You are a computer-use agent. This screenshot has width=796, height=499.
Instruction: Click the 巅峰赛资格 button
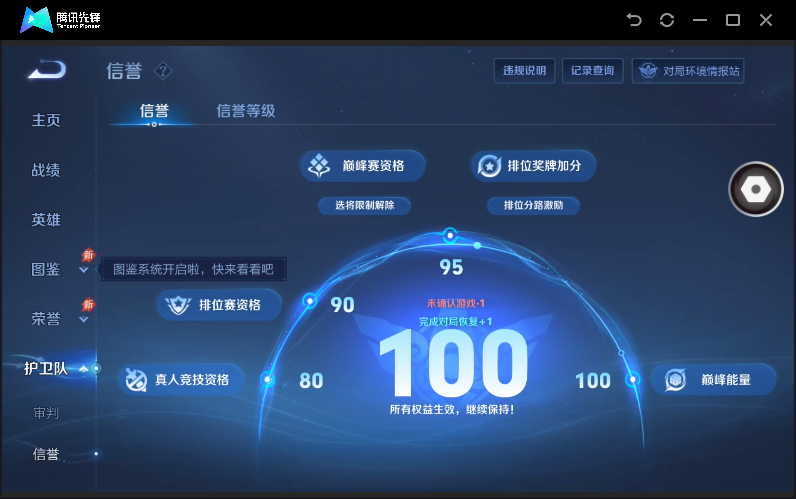coord(362,165)
